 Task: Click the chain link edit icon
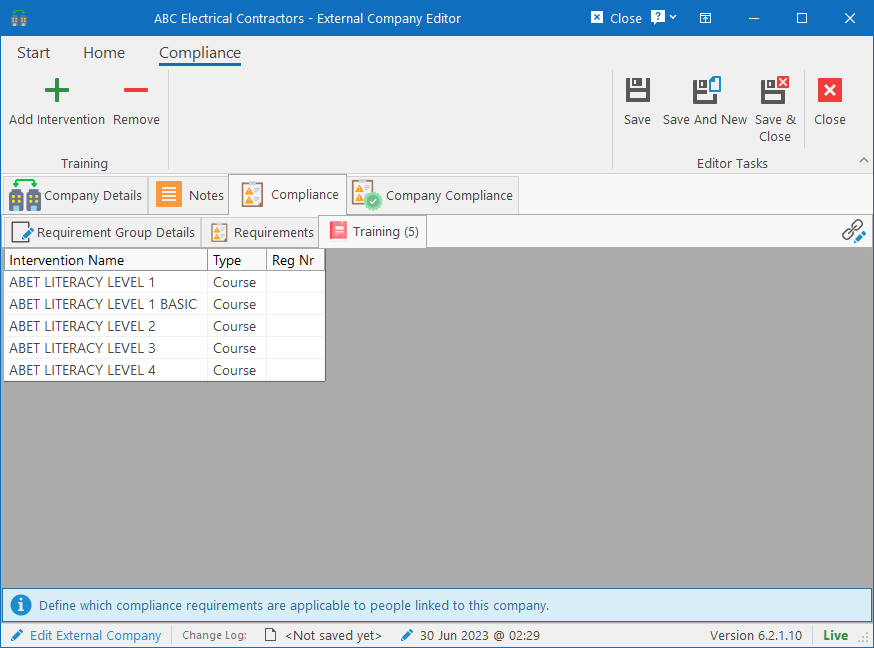tap(853, 231)
